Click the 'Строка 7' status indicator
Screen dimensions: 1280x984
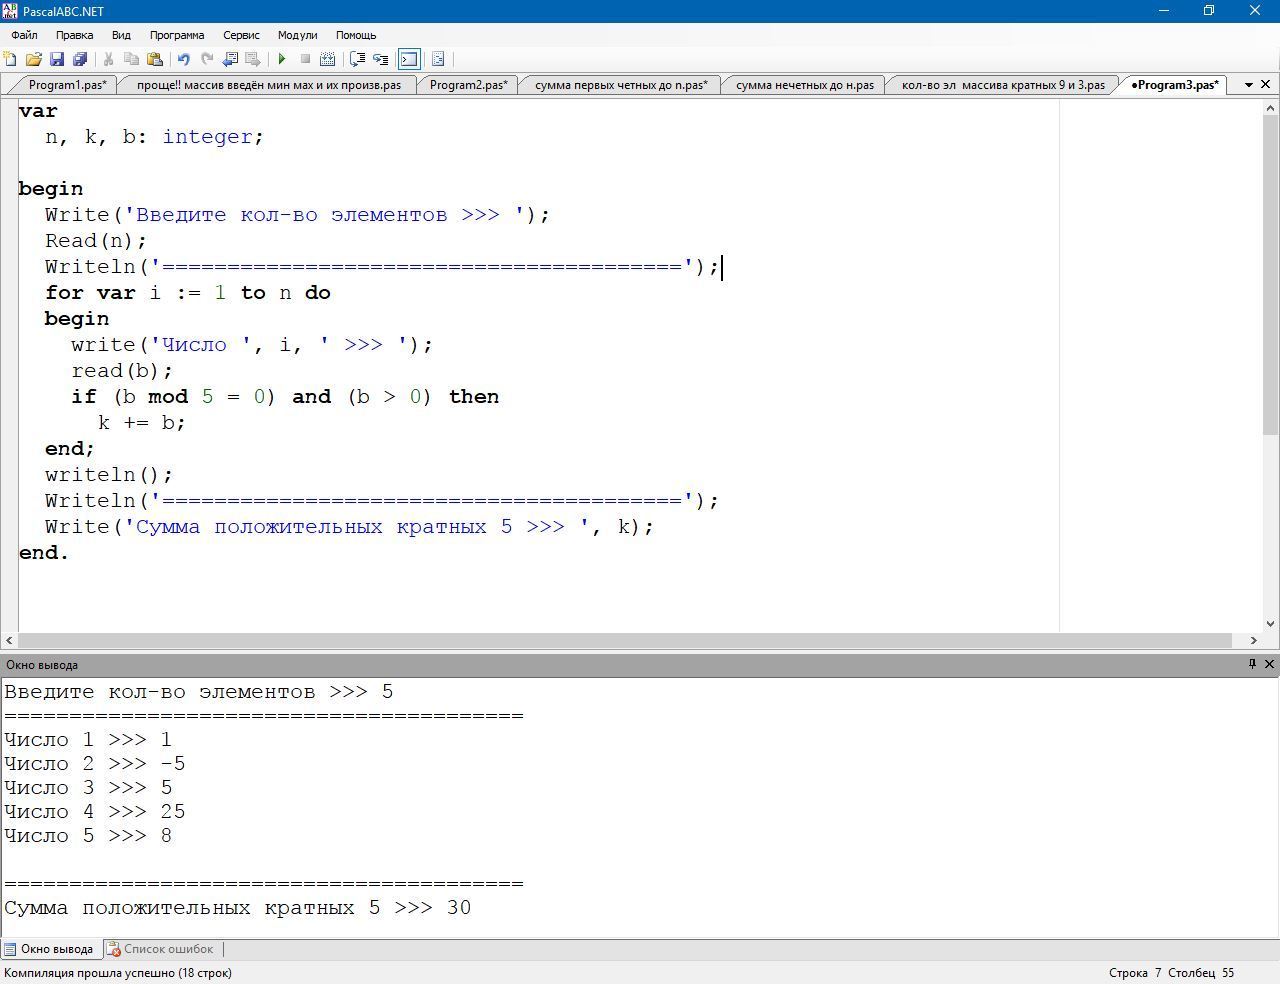point(1135,973)
